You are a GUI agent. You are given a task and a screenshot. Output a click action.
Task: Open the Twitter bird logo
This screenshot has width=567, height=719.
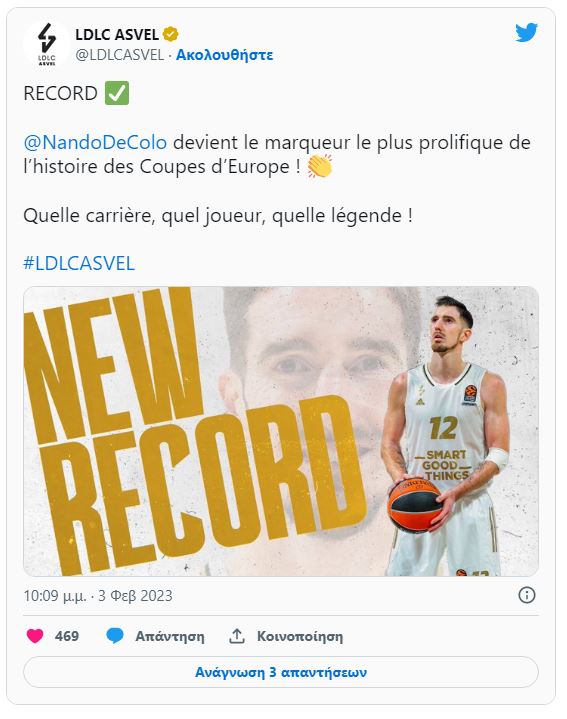click(x=526, y=33)
